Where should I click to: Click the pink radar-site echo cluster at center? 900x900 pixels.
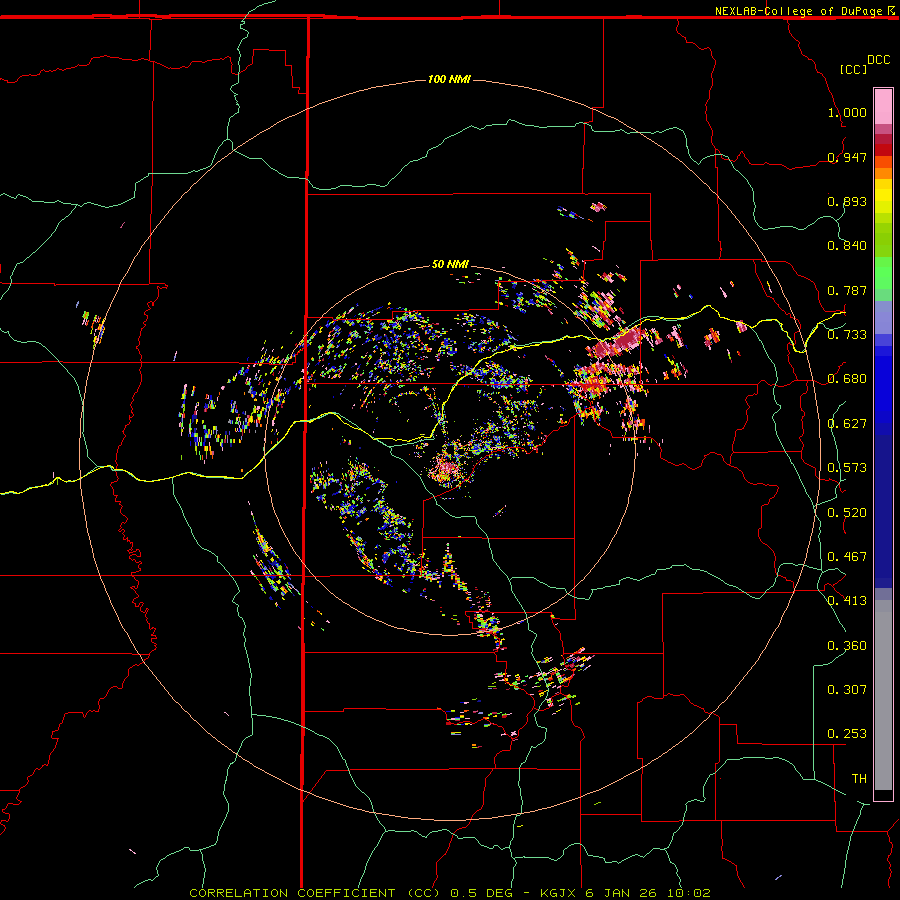tap(446, 470)
